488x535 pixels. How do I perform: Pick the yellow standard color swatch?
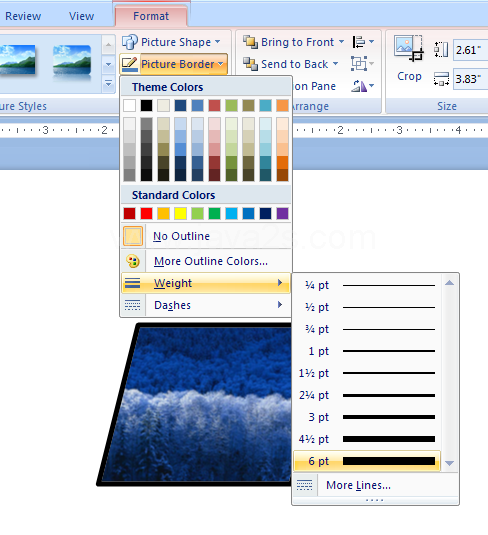click(180, 214)
